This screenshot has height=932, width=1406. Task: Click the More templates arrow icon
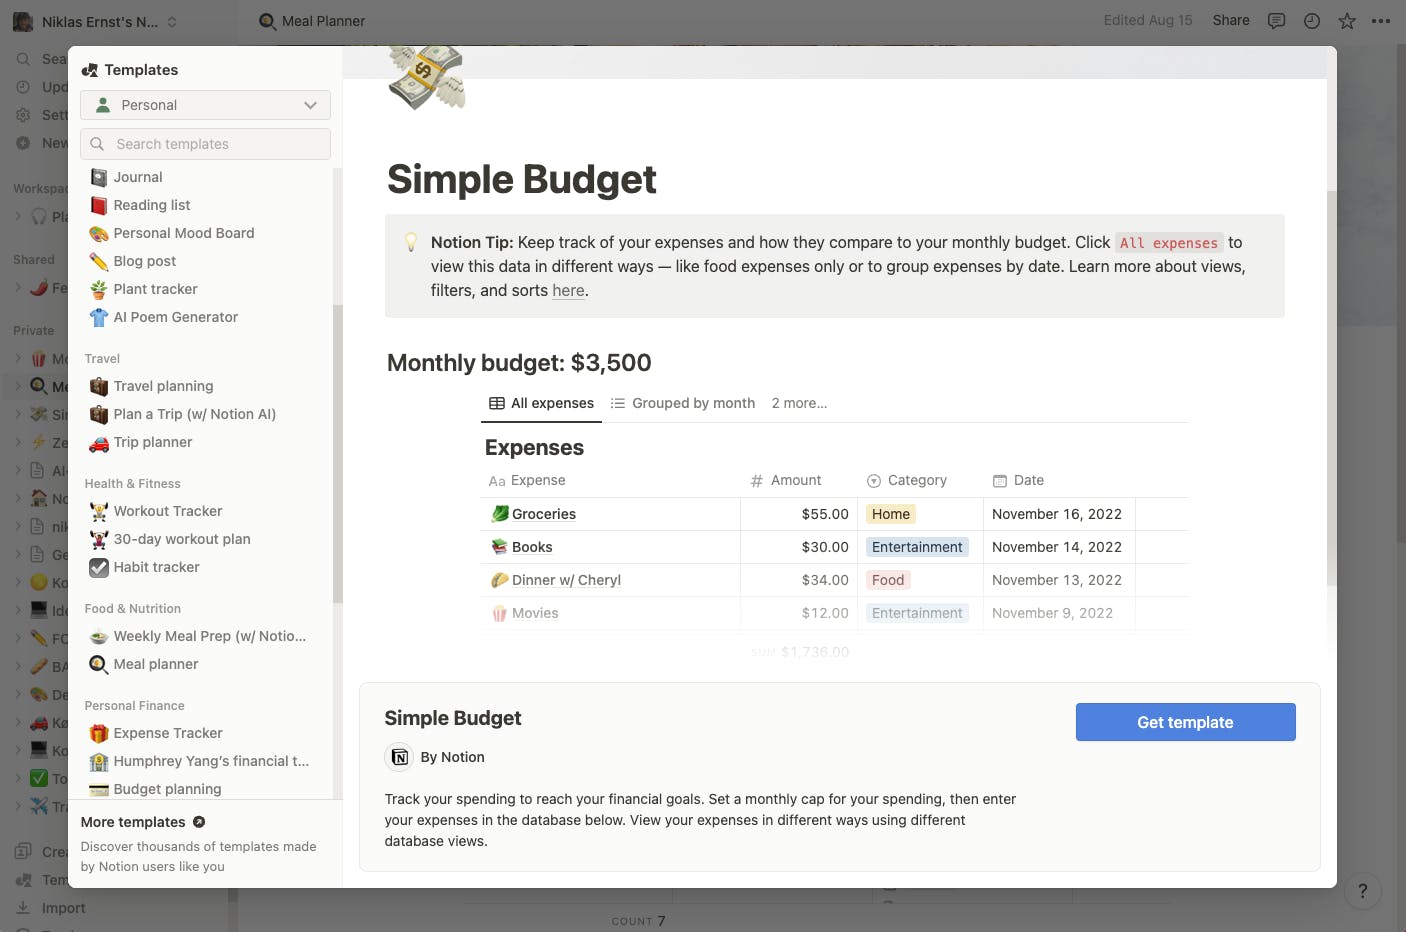tap(199, 822)
